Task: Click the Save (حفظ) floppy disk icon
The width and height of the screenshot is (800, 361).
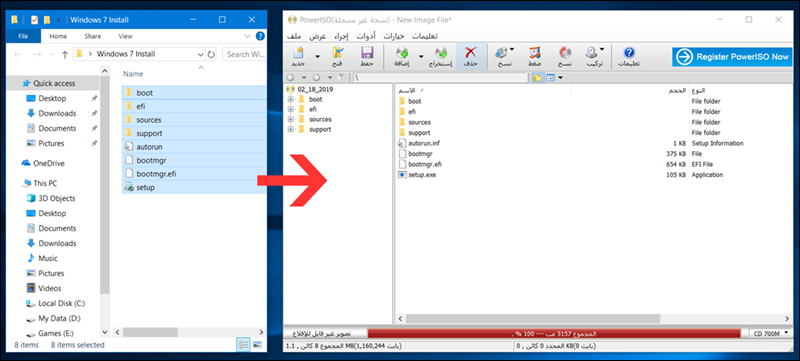Action: tap(367, 53)
